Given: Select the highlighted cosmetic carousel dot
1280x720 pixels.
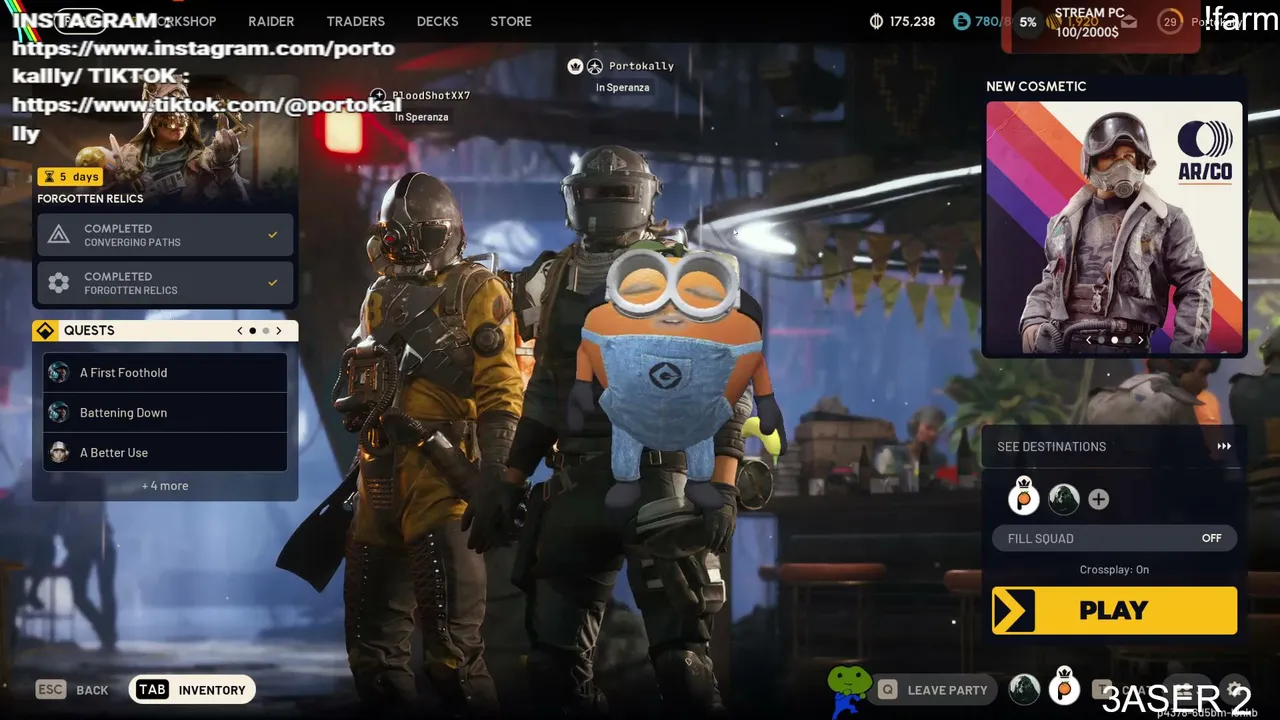Looking at the screenshot, I should click(x=1114, y=340).
